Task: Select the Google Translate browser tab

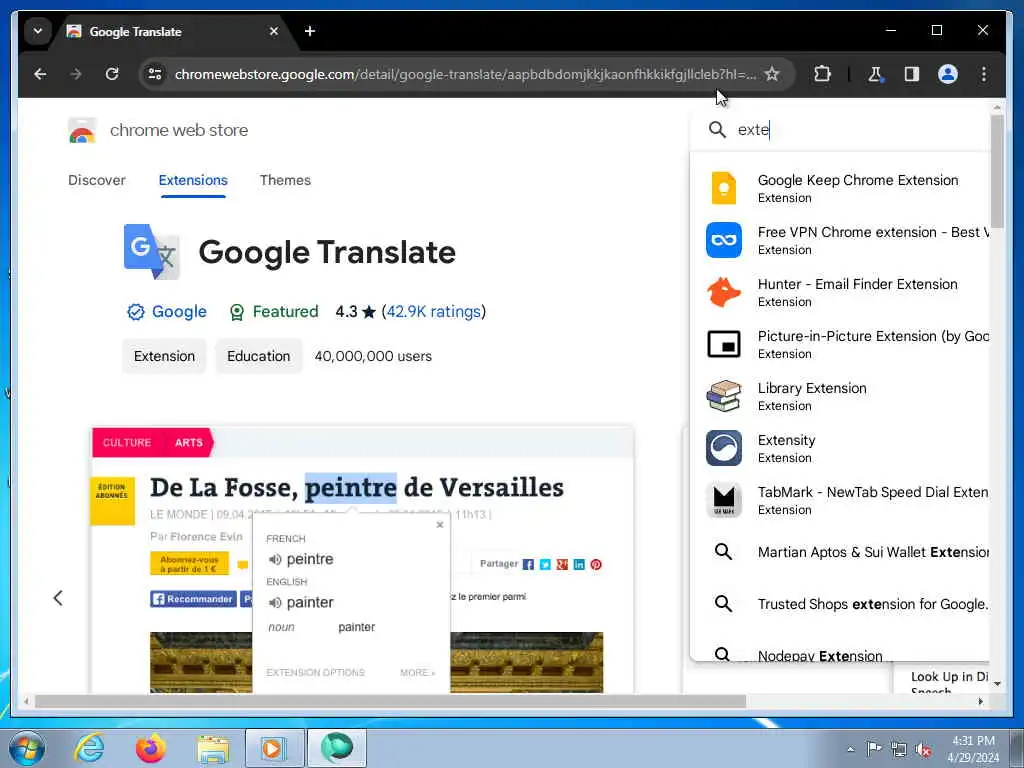Action: coord(173,31)
